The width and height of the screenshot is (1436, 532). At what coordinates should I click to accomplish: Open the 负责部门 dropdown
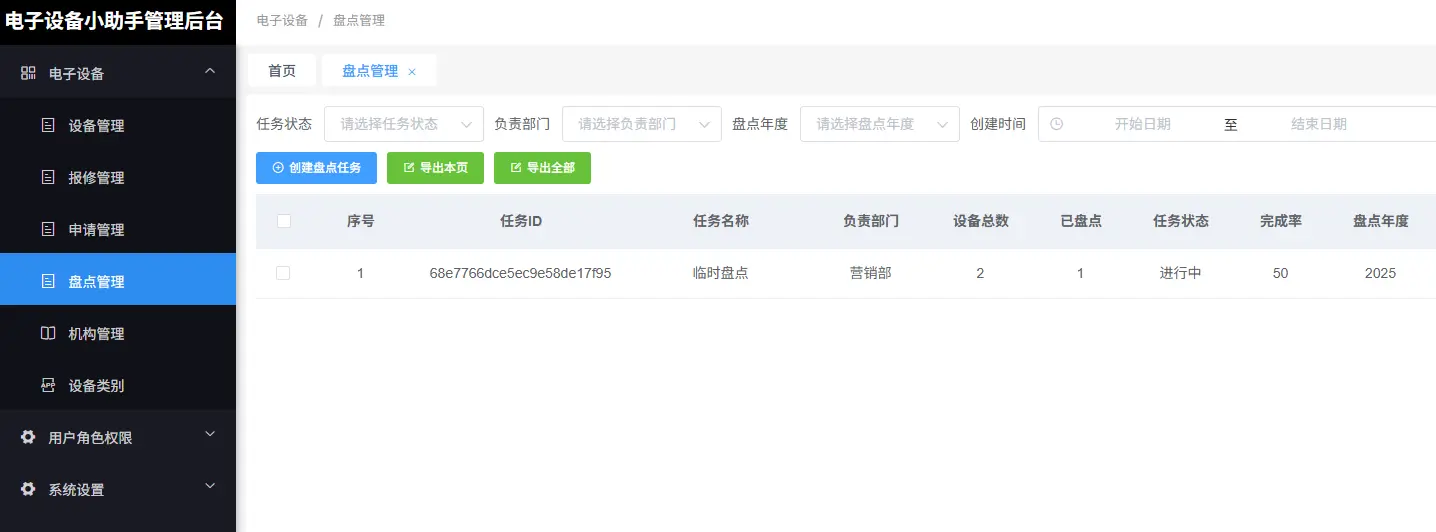(x=641, y=124)
